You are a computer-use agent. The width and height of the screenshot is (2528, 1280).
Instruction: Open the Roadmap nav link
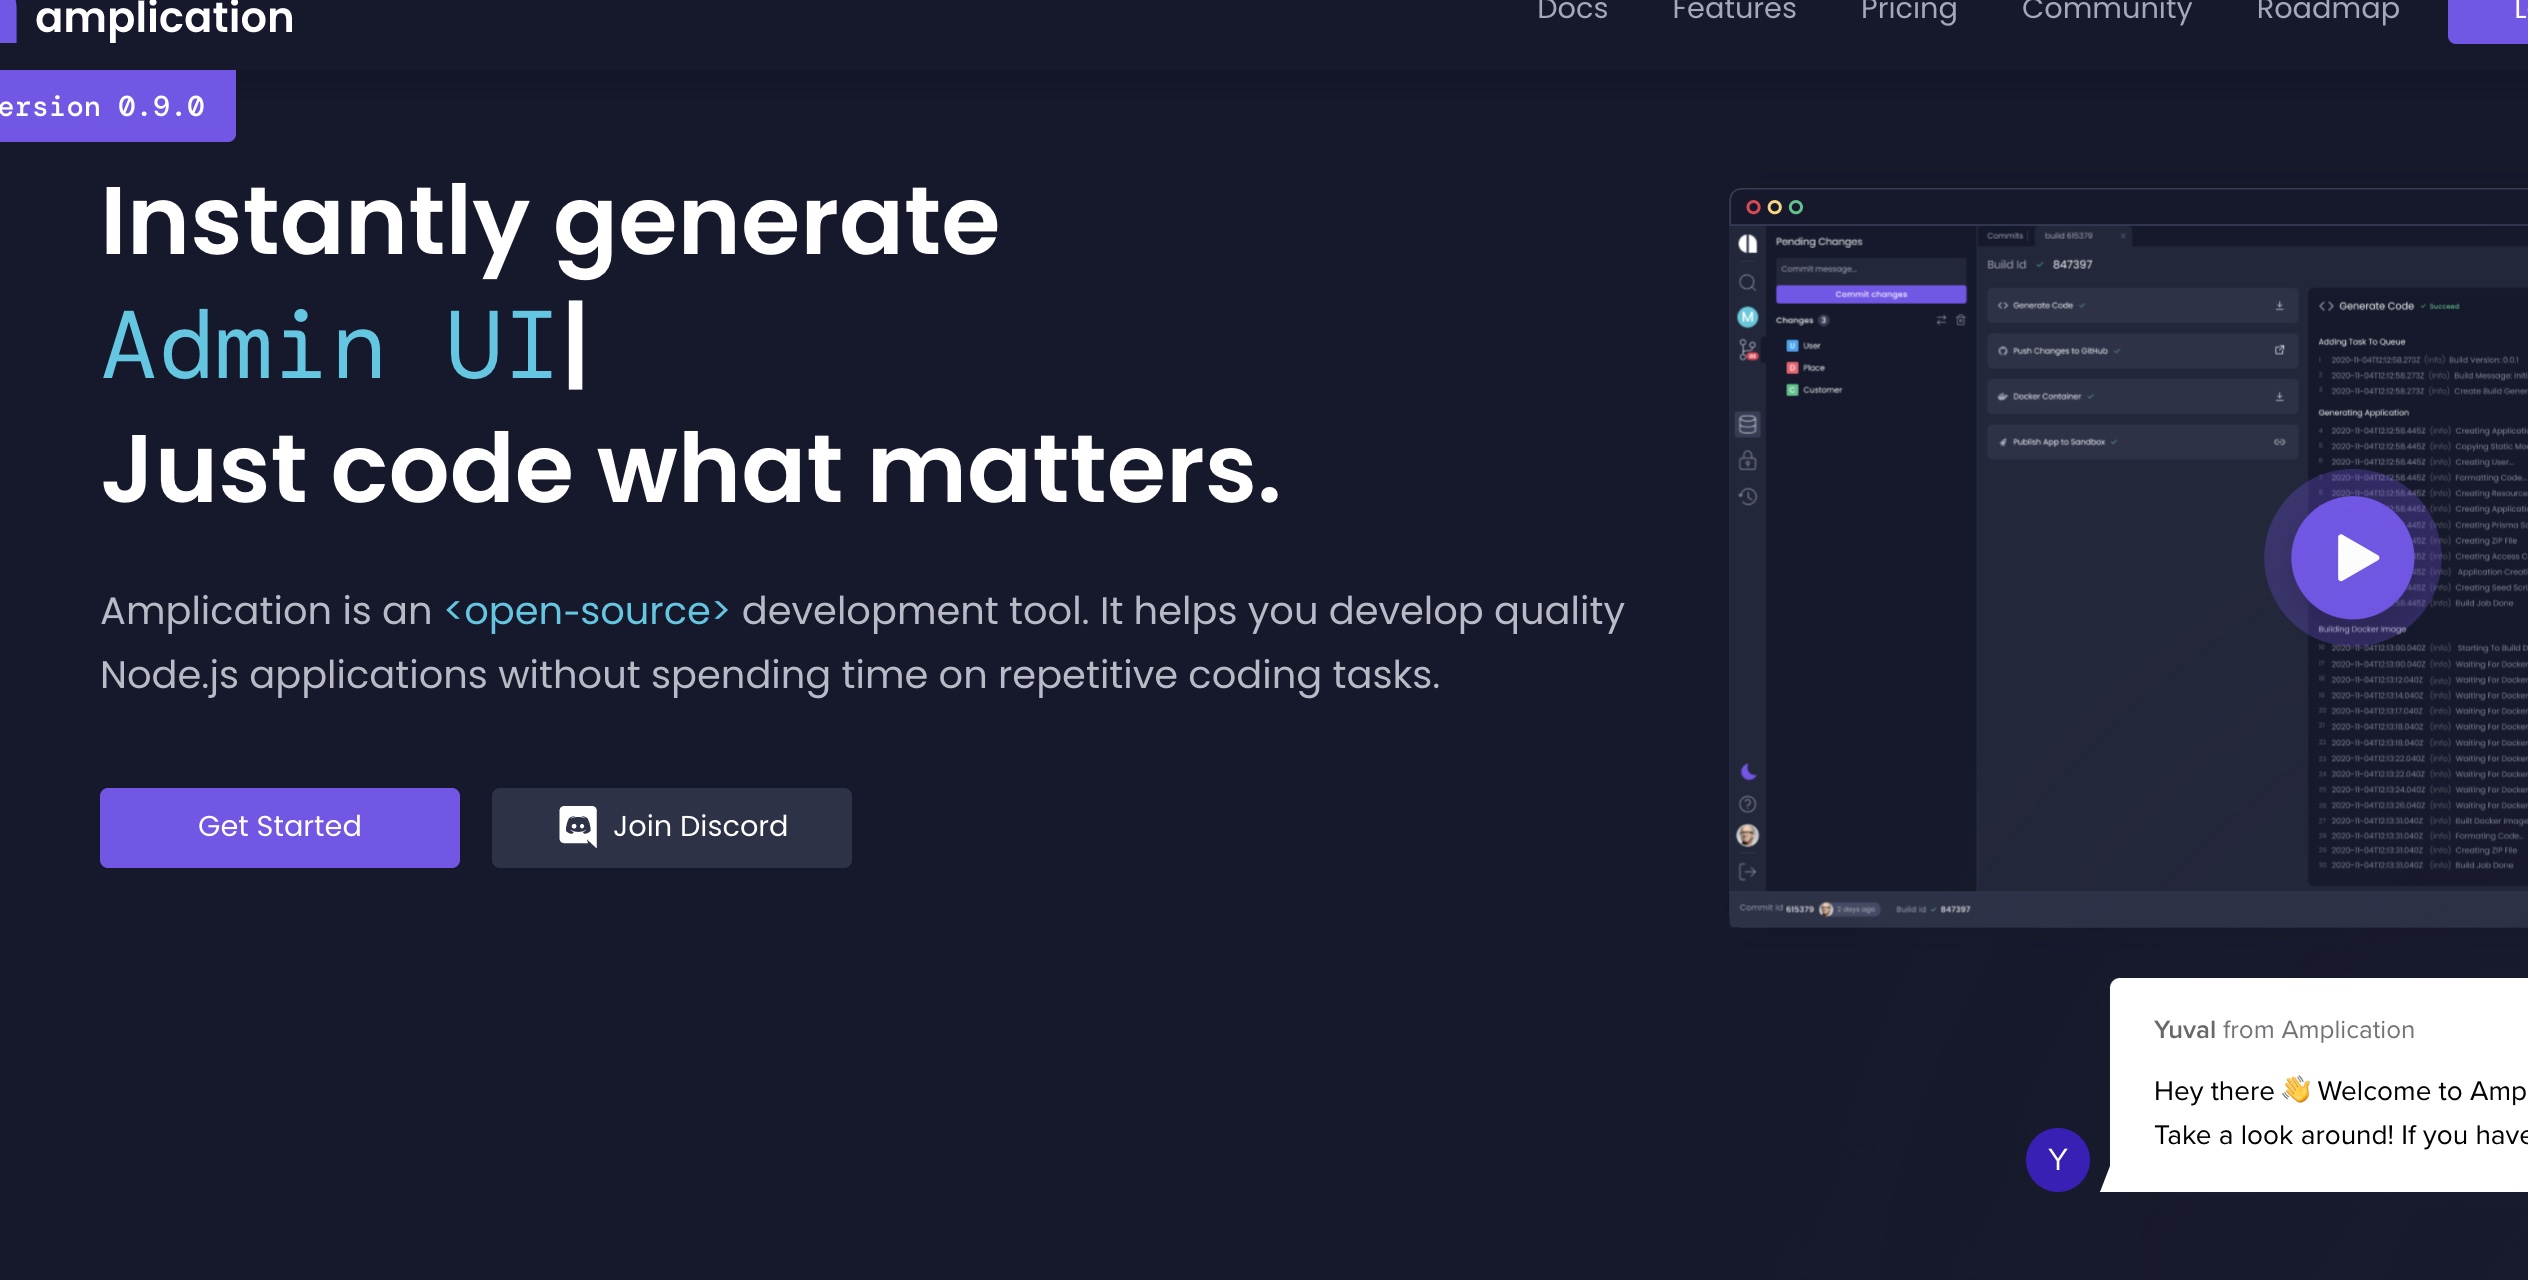[x=2327, y=12]
